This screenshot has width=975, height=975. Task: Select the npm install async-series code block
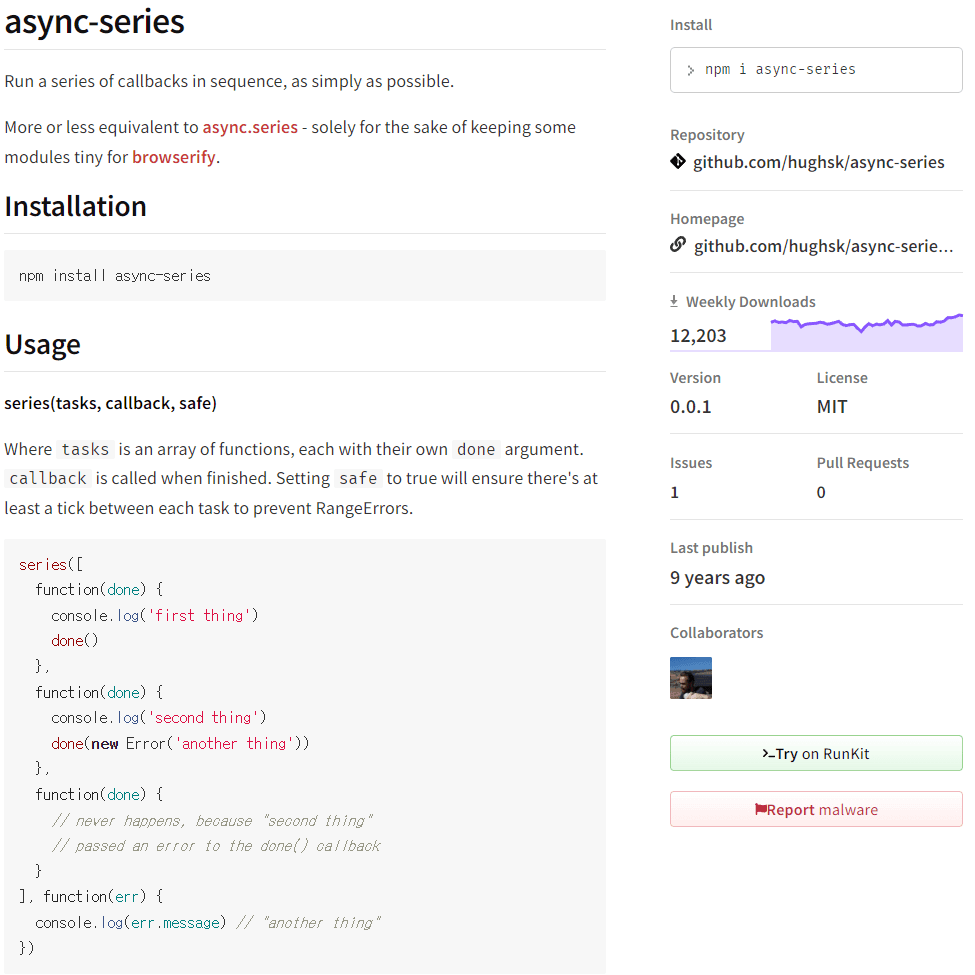(x=305, y=275)
